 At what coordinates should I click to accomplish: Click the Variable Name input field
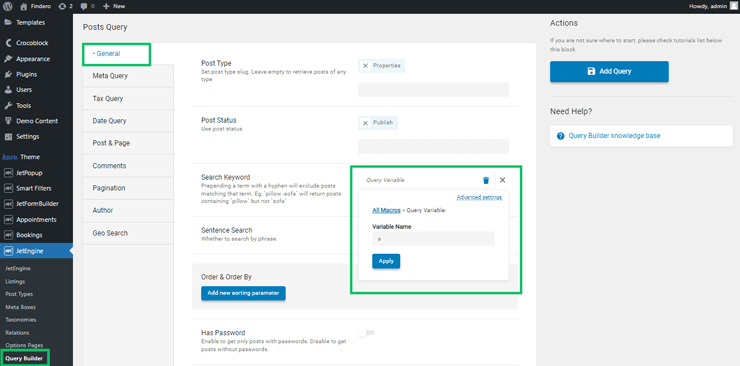(433, 239)
